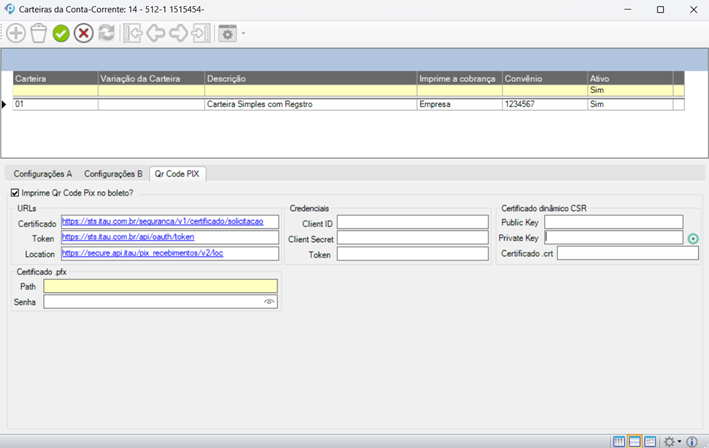Navigate to the previous record arrow
709x448 pixels.
coord(155,34)
